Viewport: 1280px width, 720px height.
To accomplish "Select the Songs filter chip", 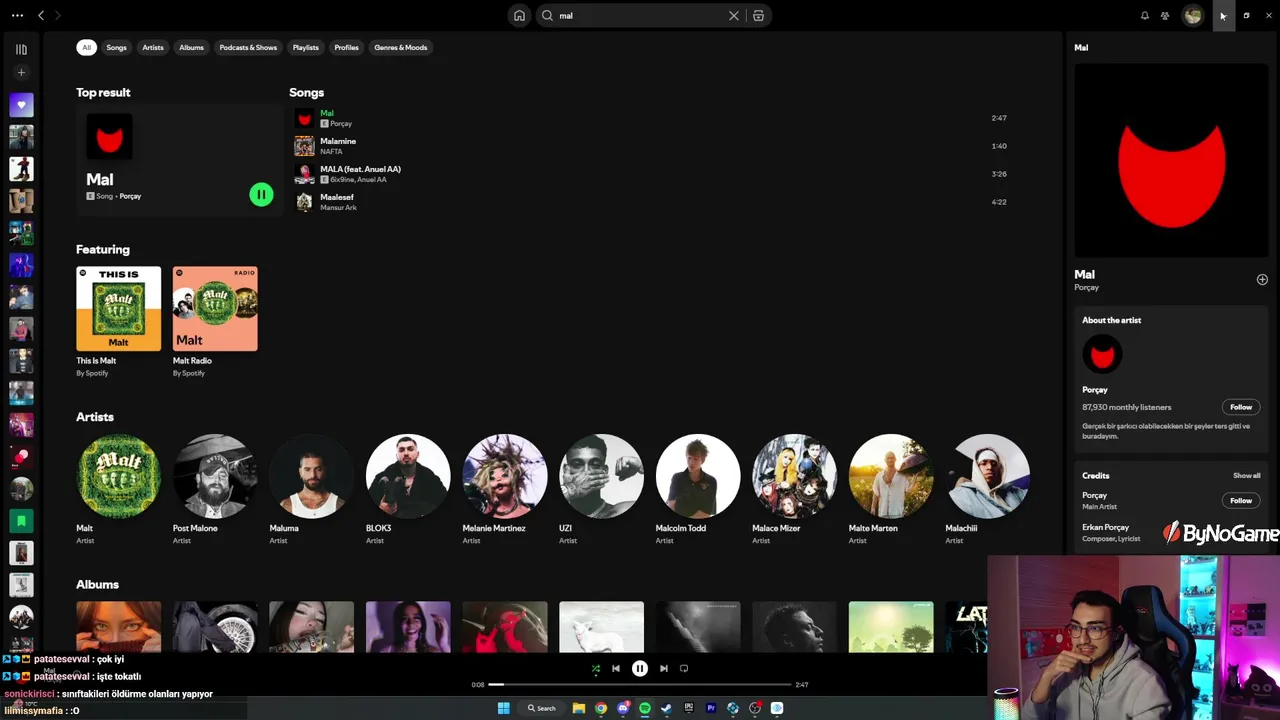I will [117, 47].
